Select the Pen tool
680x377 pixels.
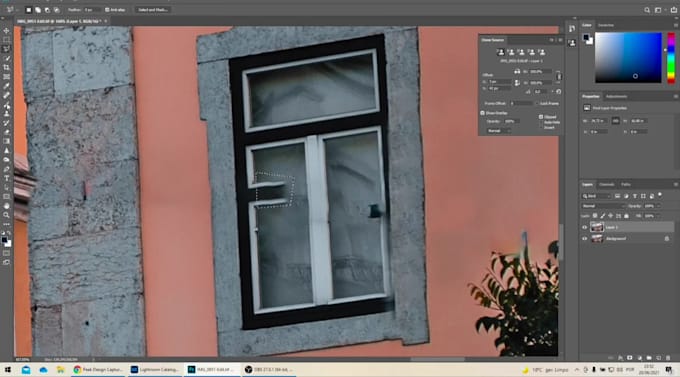pyautogui.click(x=7, y=169)
